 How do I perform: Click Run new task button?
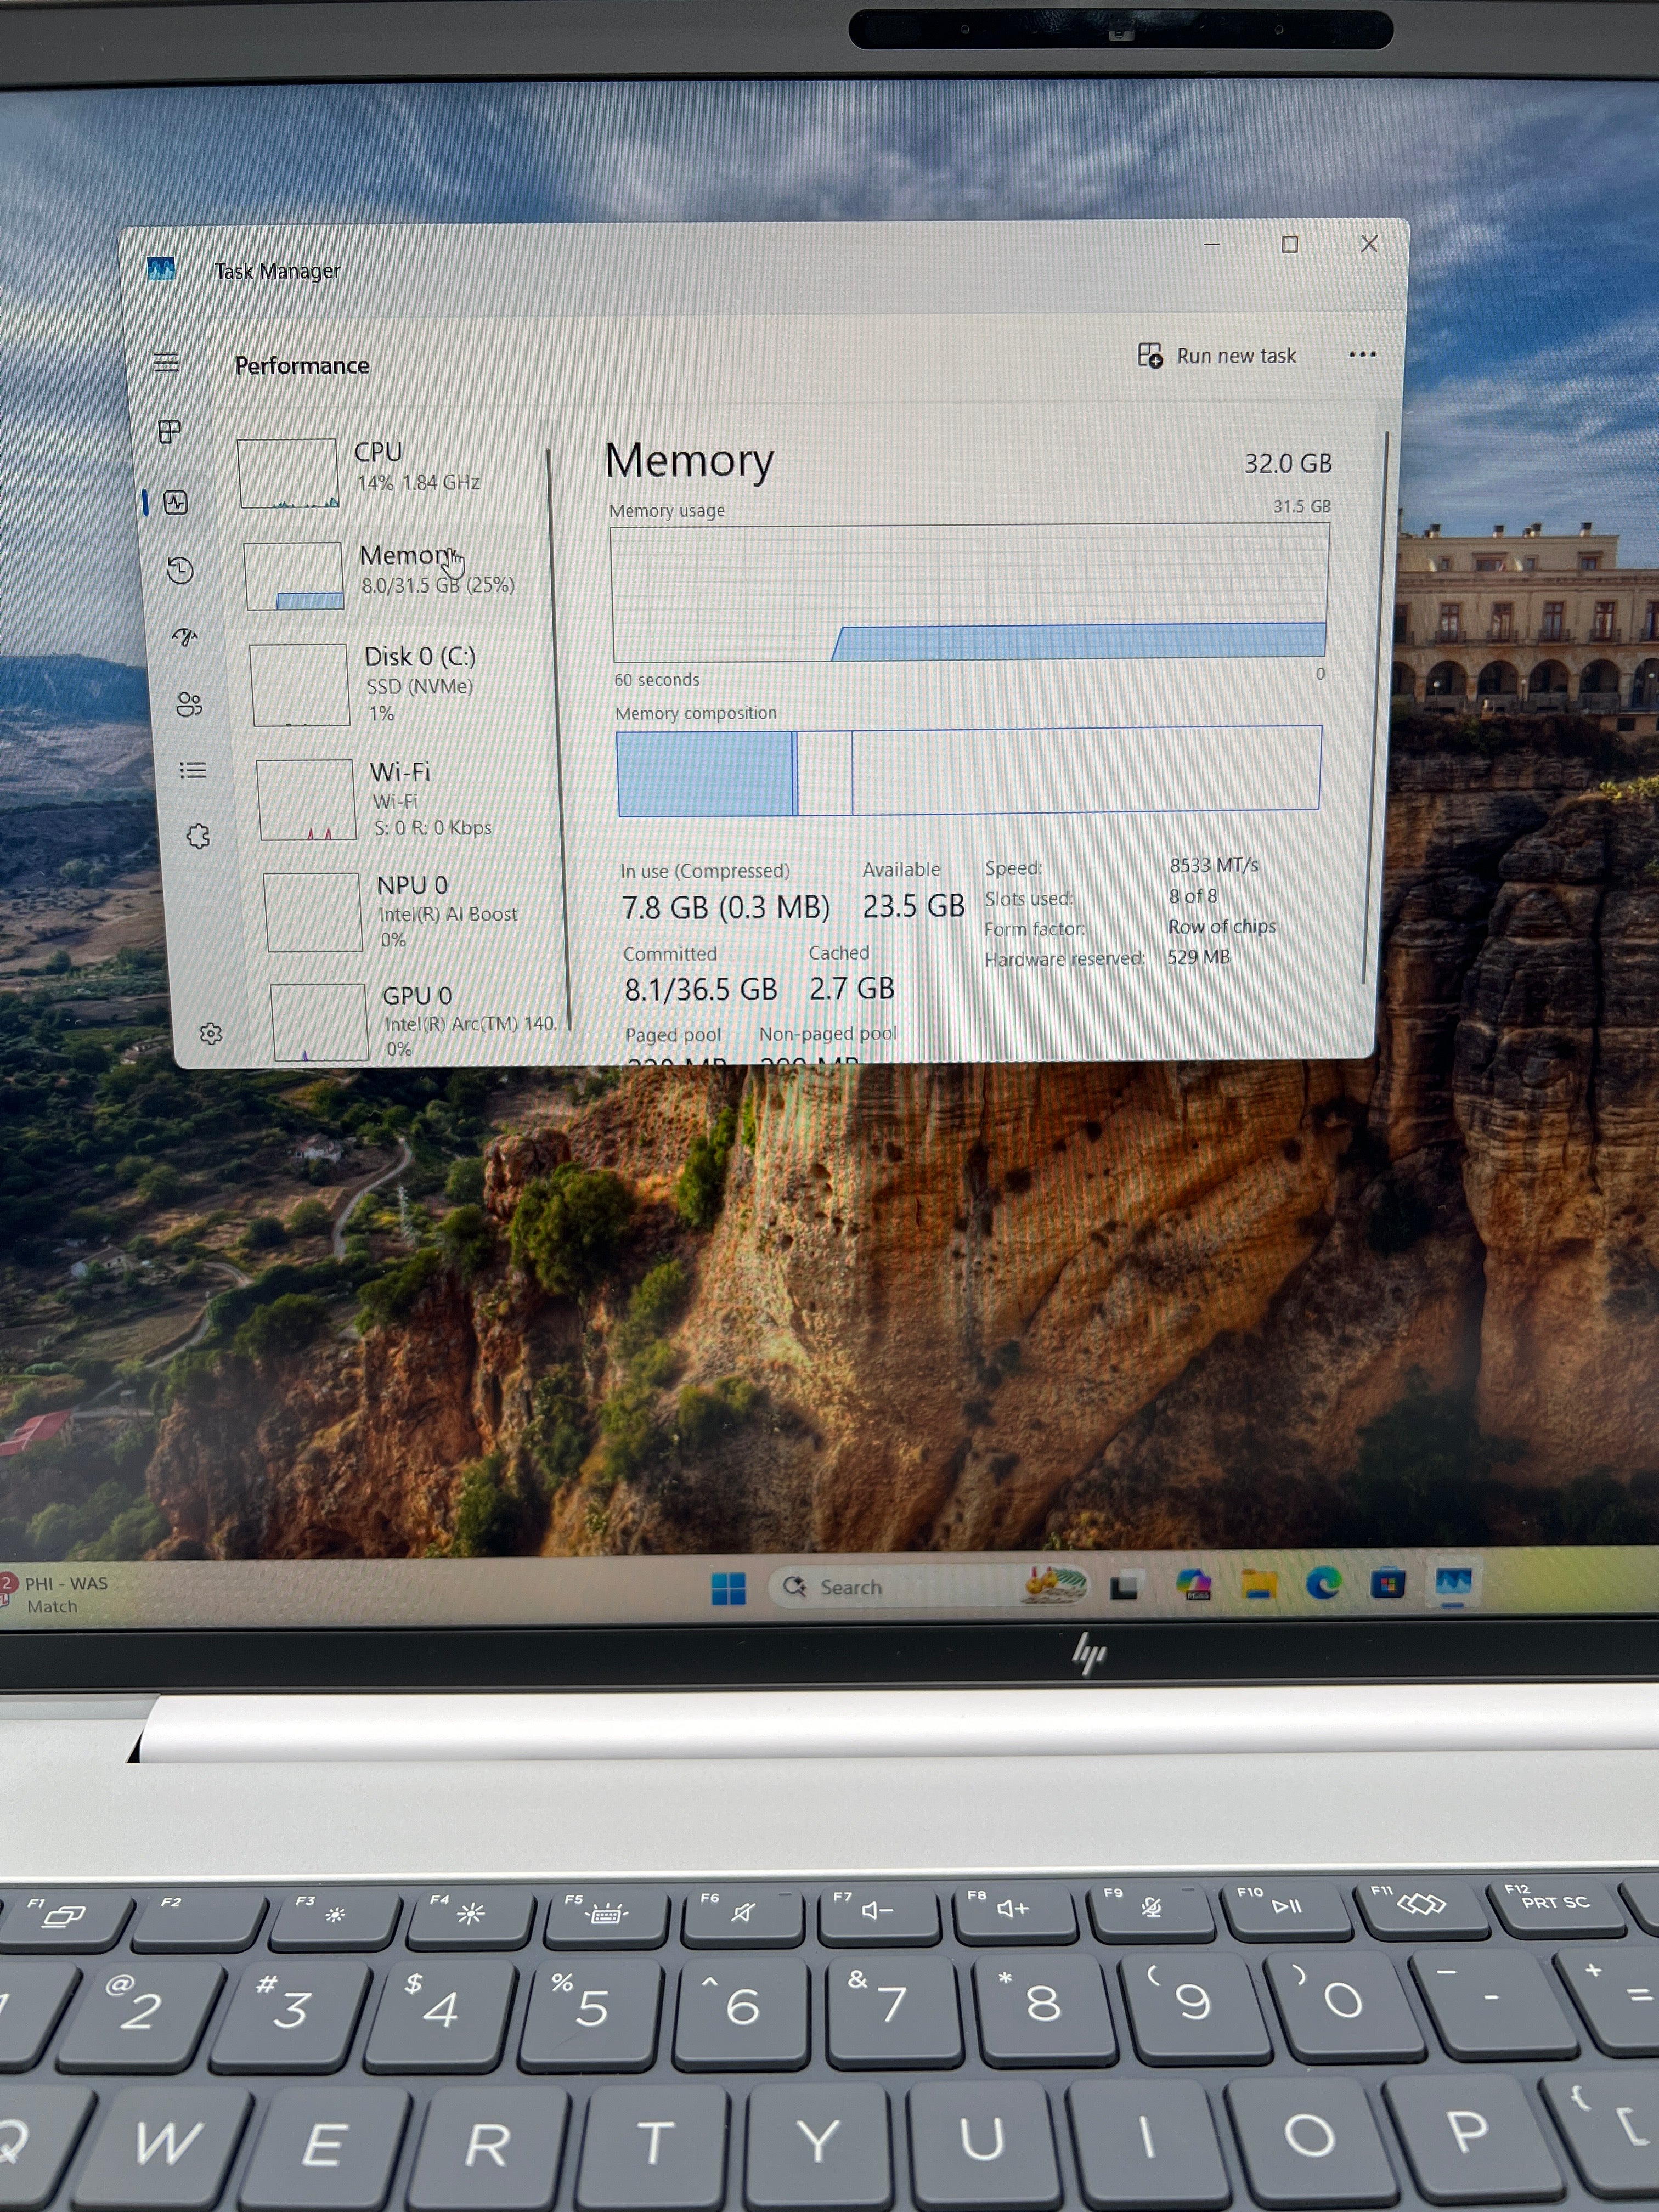(x=1217, y=356)
